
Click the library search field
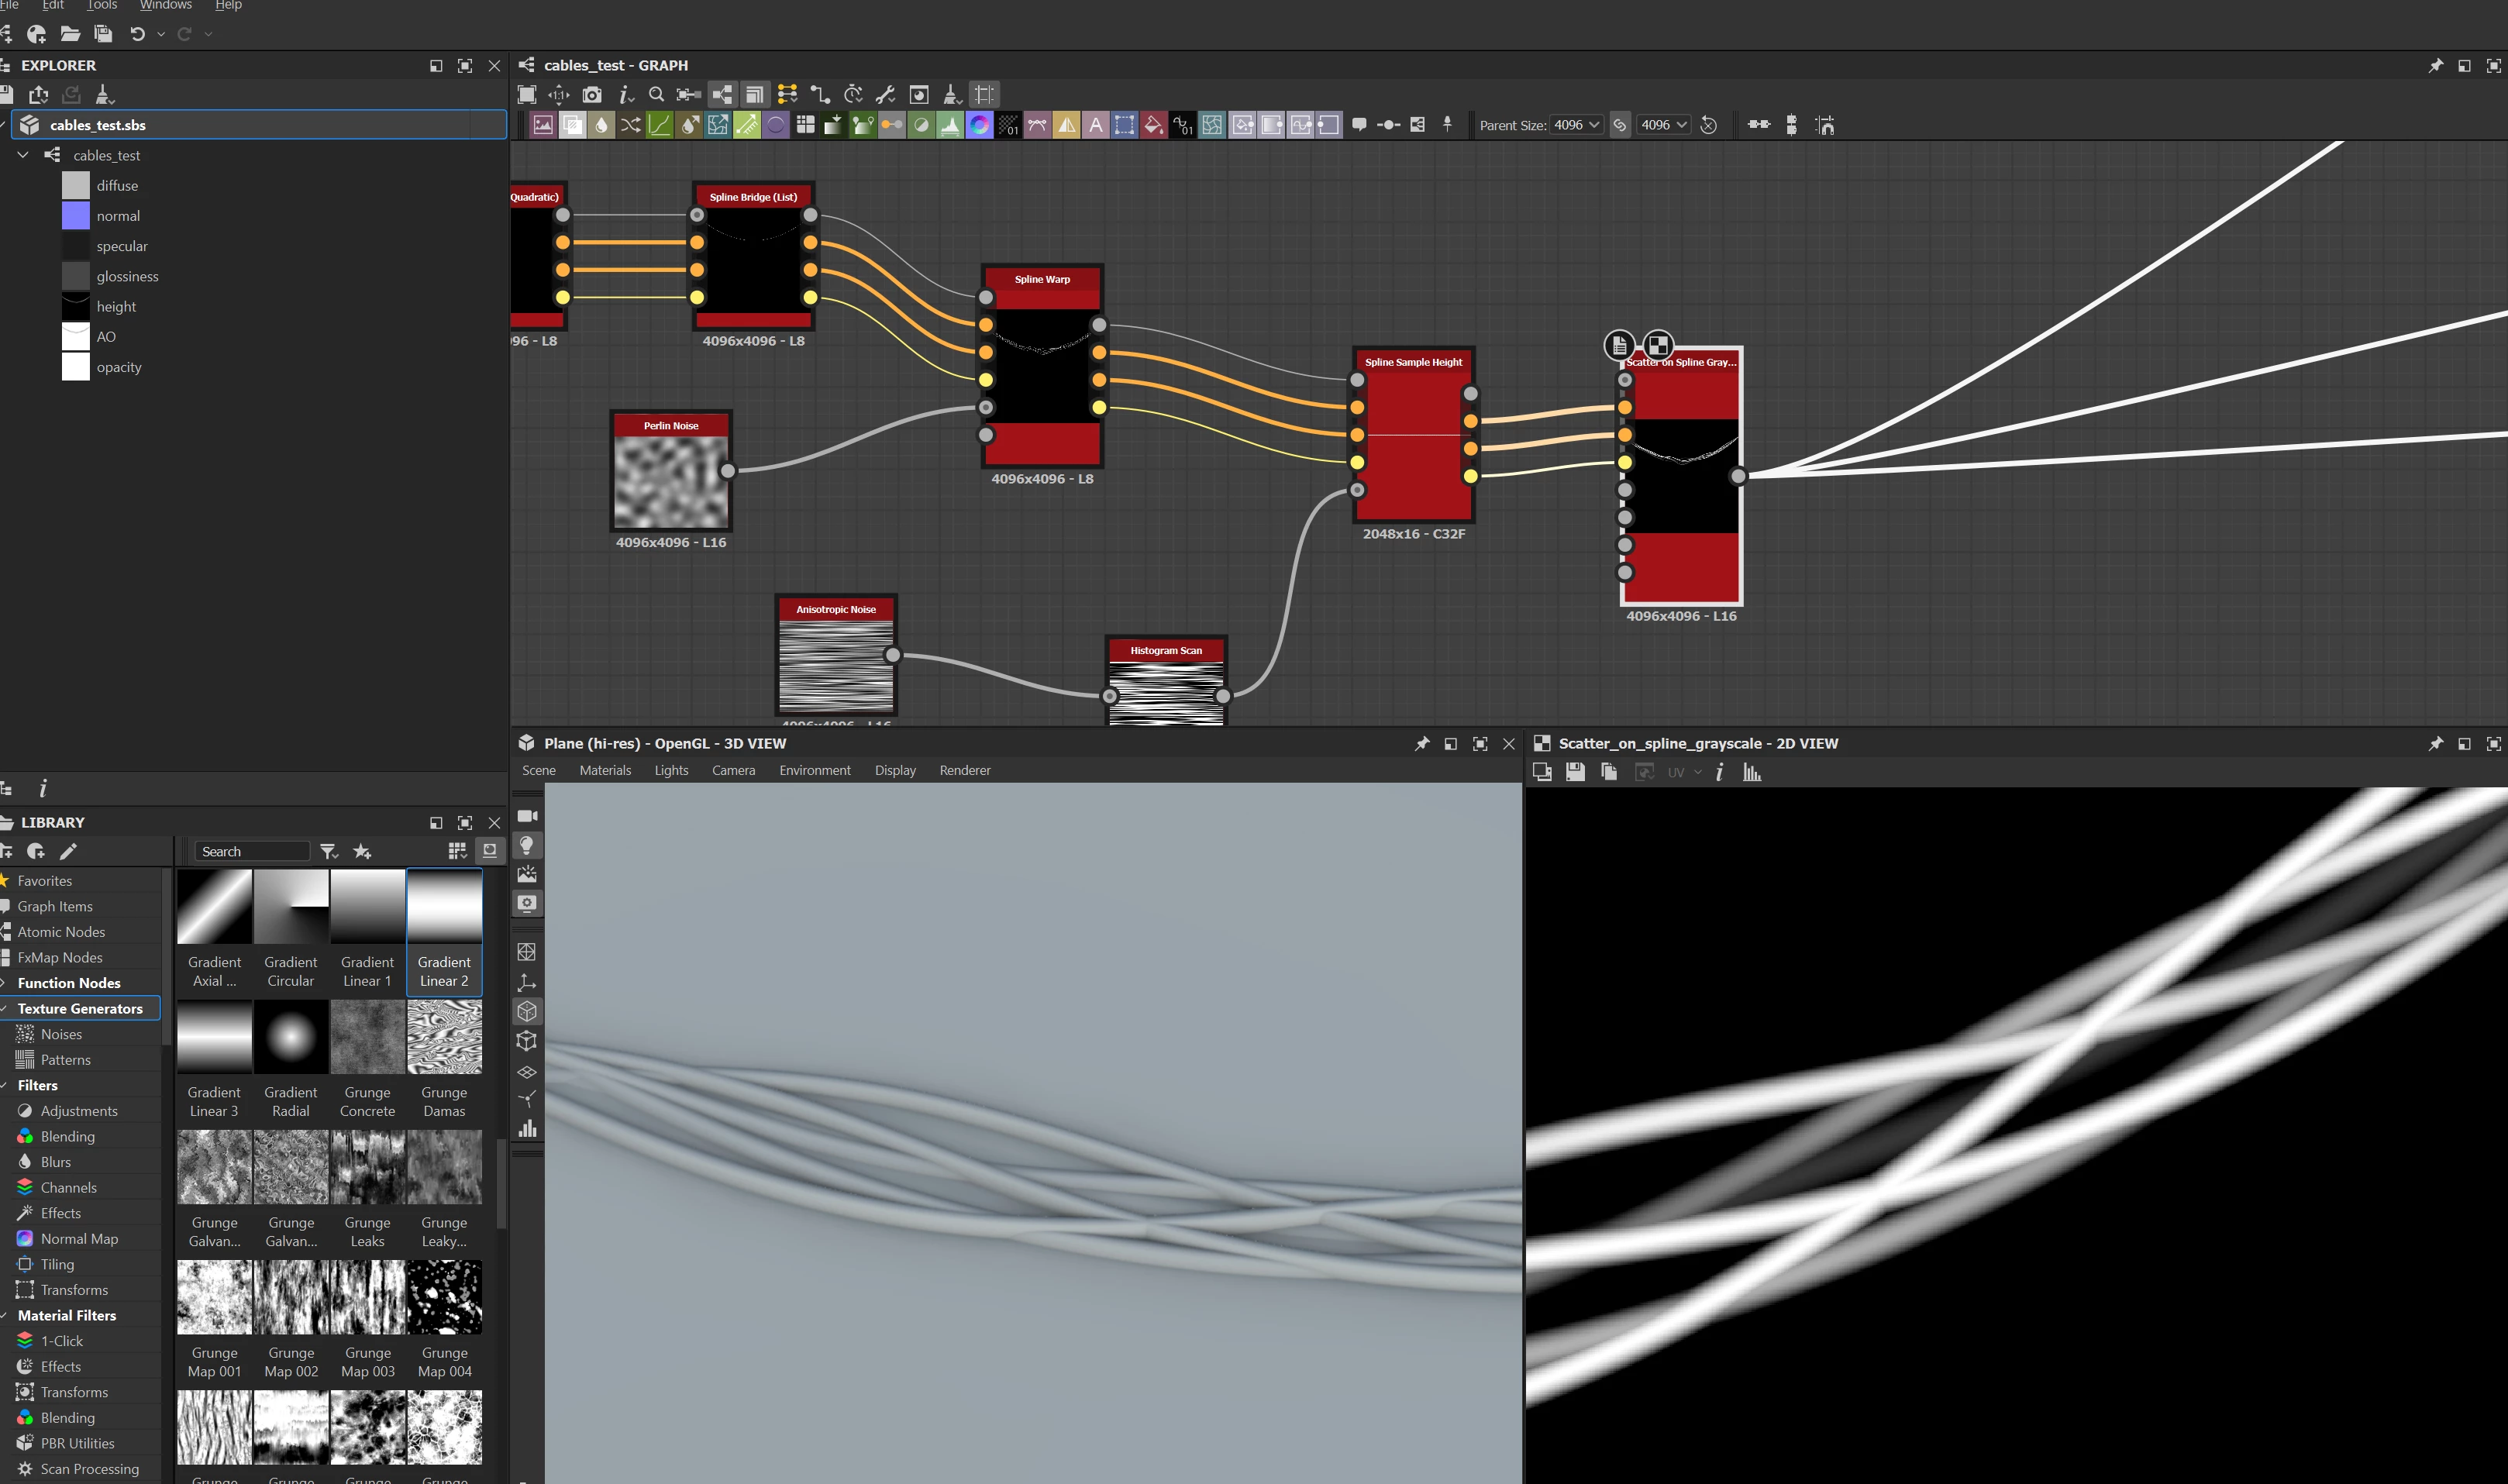pos(252,851)
